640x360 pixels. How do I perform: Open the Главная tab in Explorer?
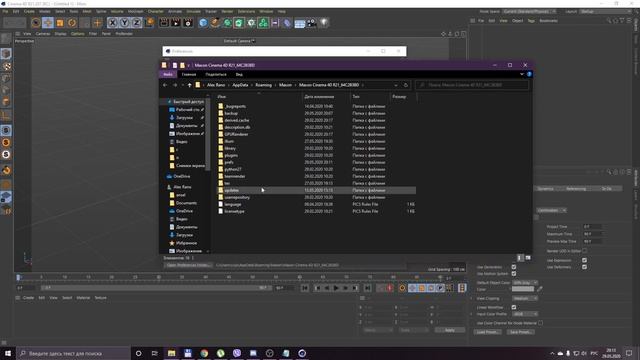tap(189, 74)
